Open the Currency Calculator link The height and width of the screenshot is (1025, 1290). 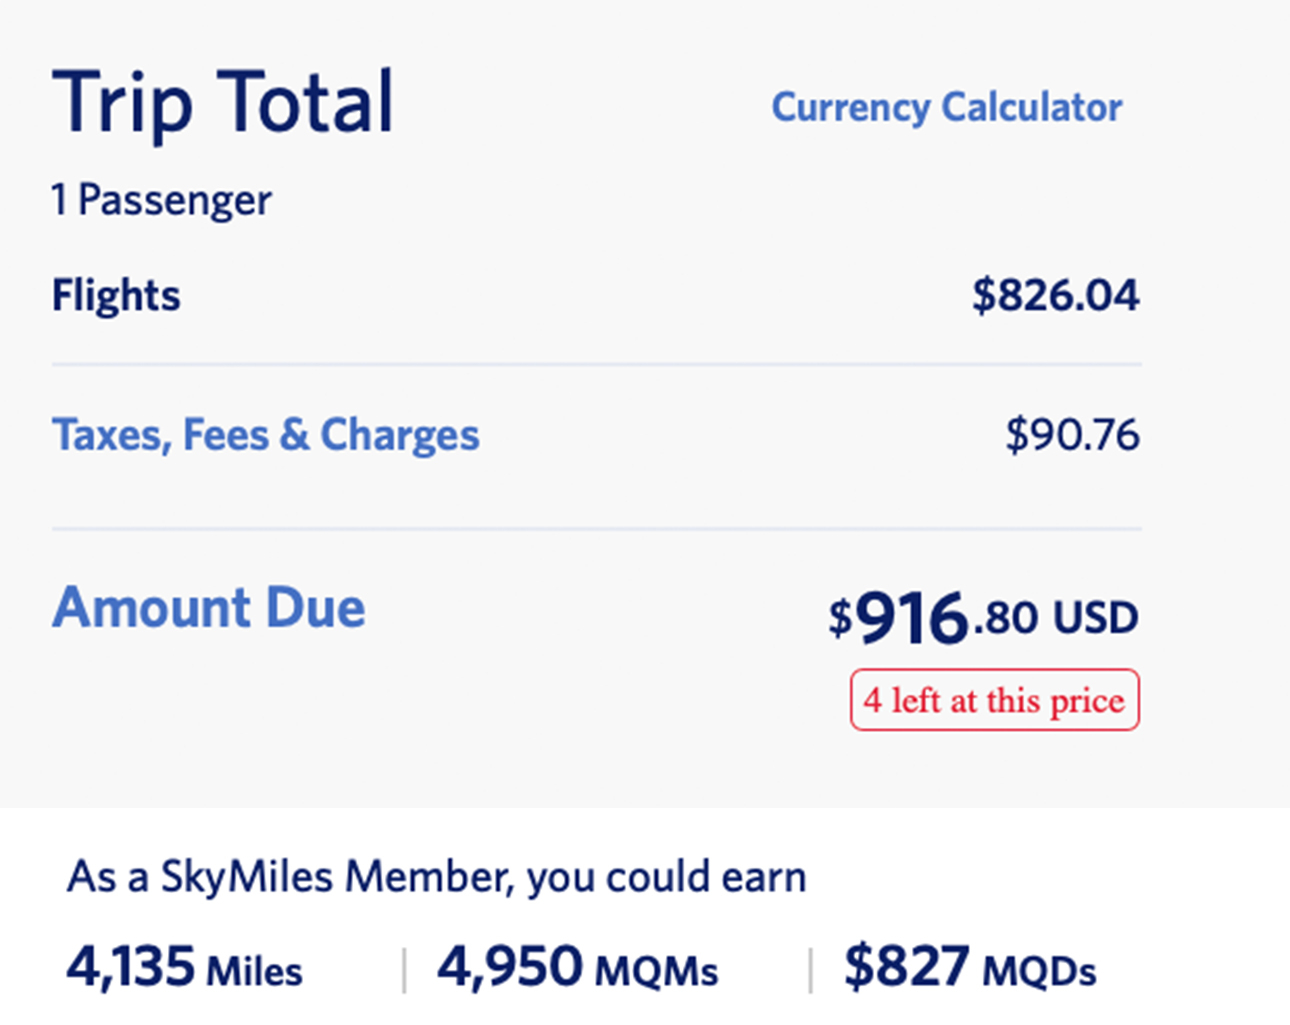[x=946, y=107]
